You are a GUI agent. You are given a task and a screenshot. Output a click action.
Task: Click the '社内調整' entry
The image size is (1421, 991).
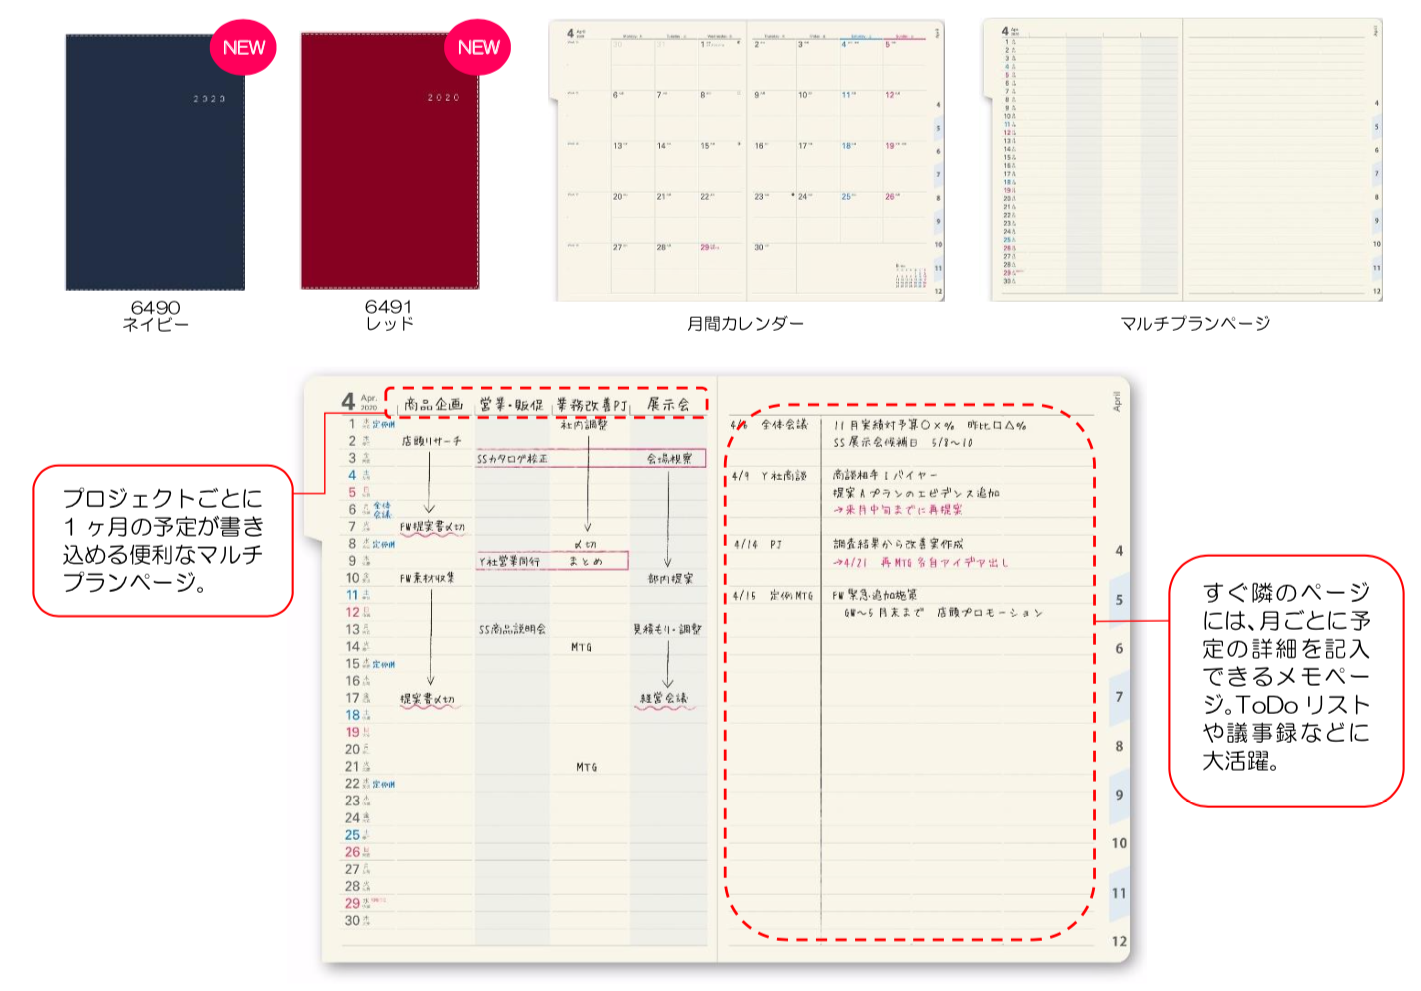coord(583,425)
